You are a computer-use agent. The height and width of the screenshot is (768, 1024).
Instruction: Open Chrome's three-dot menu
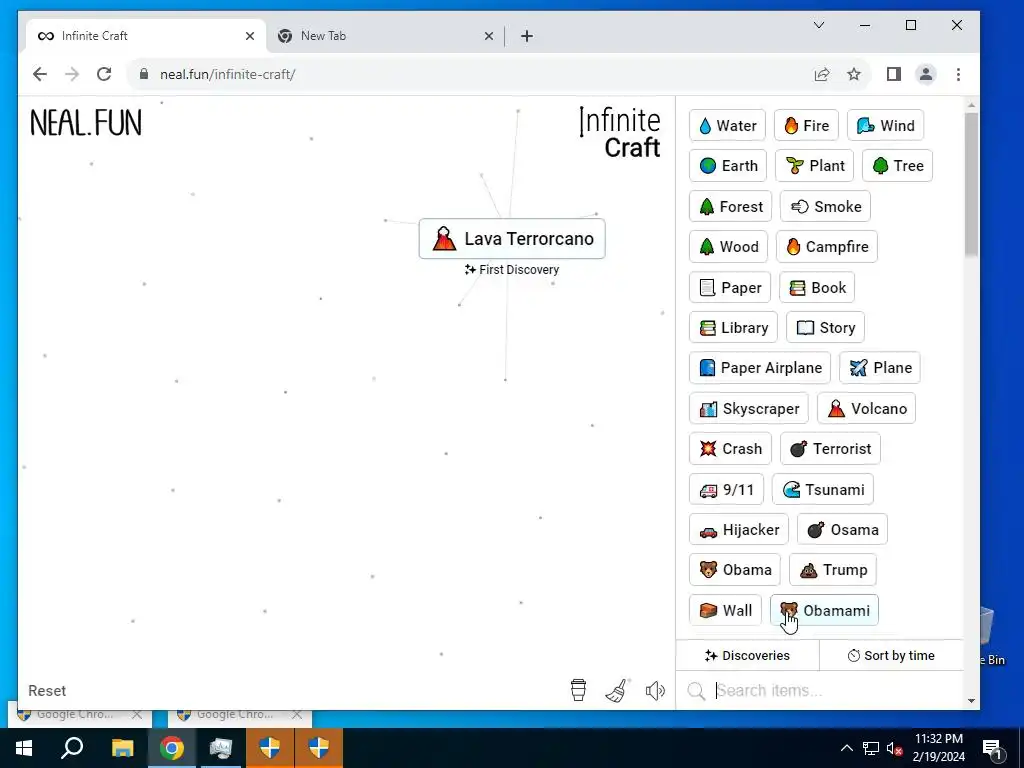pos(958,74)
